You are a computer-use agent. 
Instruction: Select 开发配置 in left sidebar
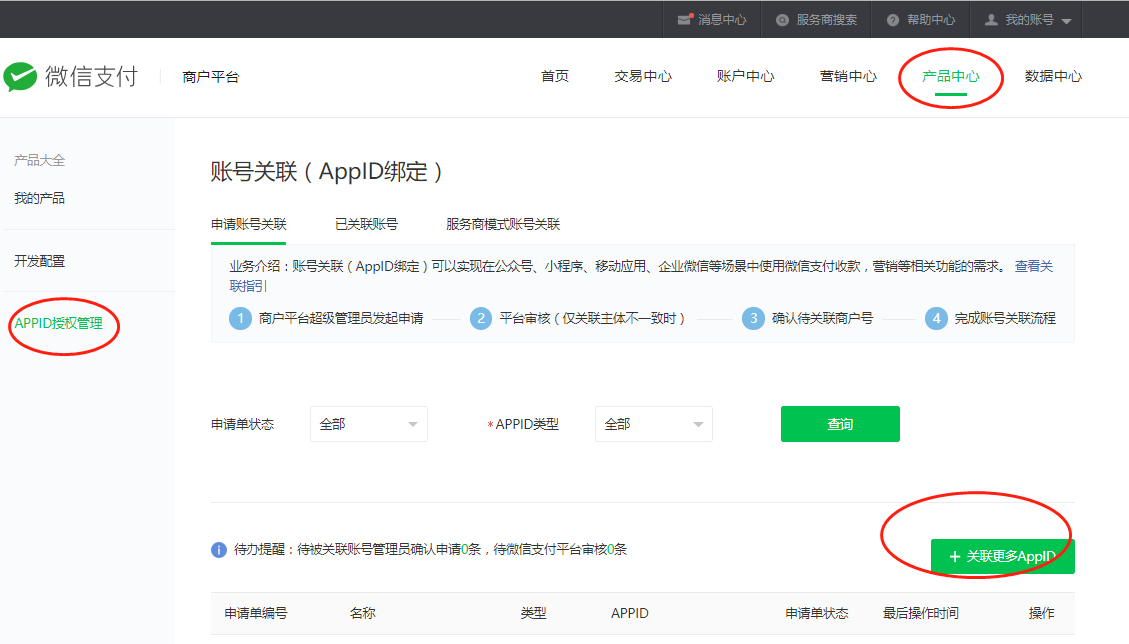point(40,261)
